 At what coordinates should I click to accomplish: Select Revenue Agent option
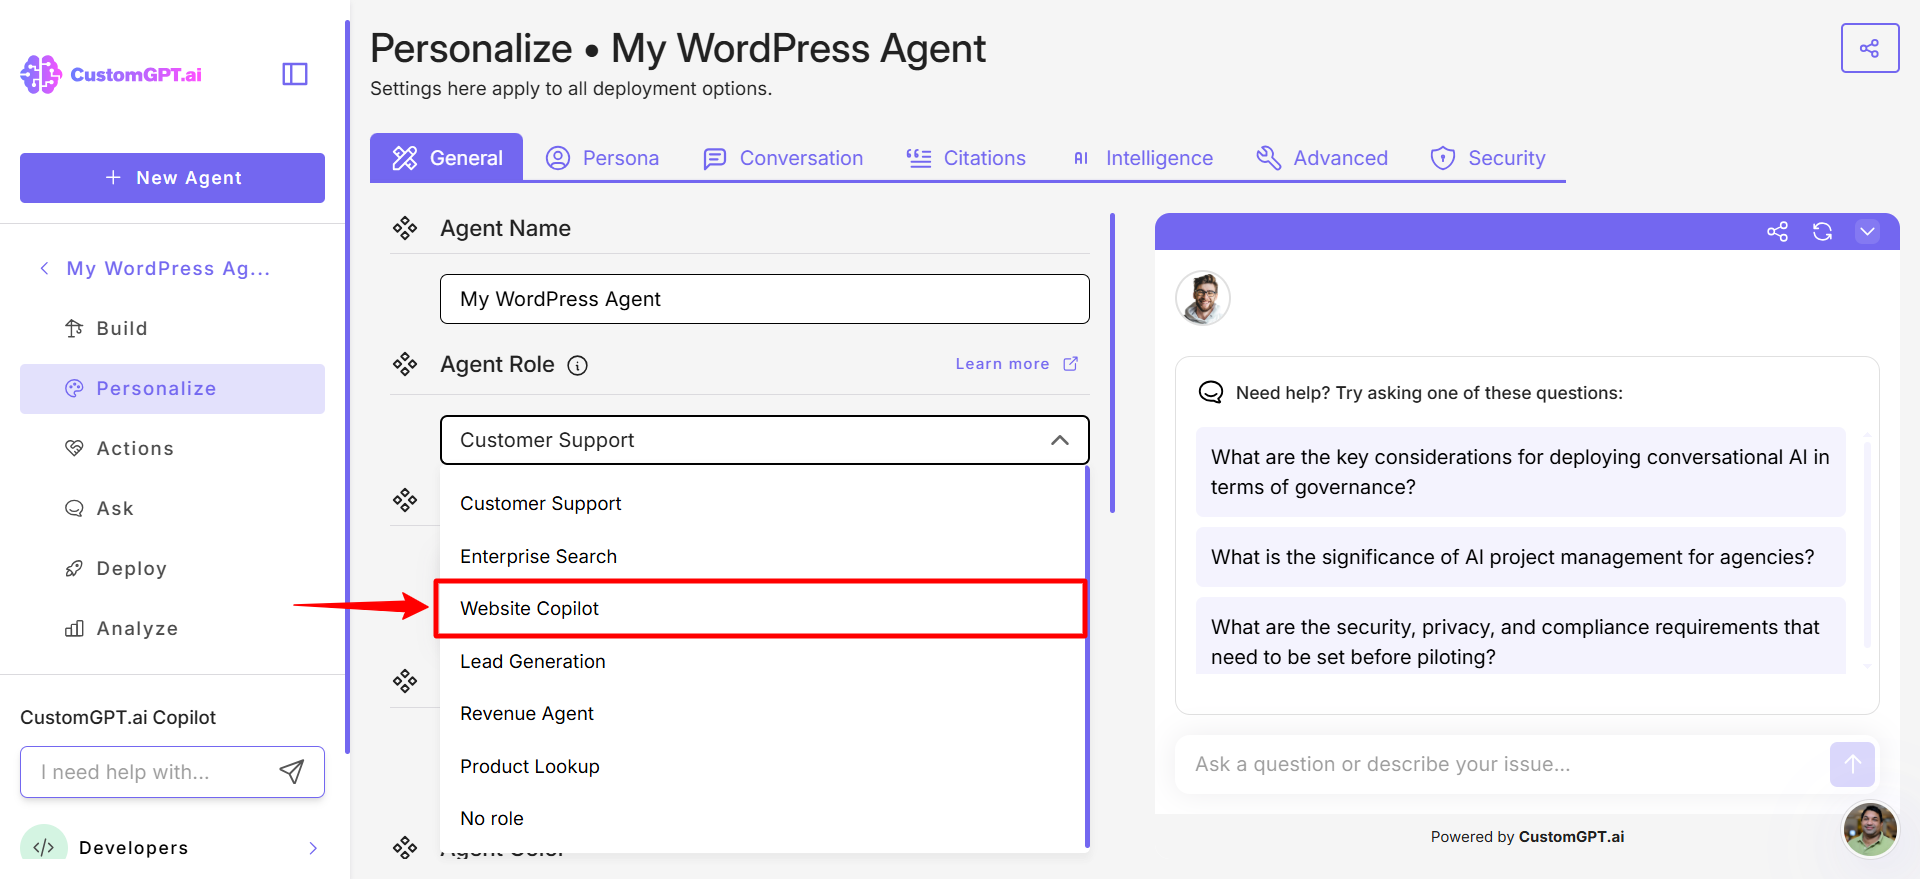pos(762,714)
